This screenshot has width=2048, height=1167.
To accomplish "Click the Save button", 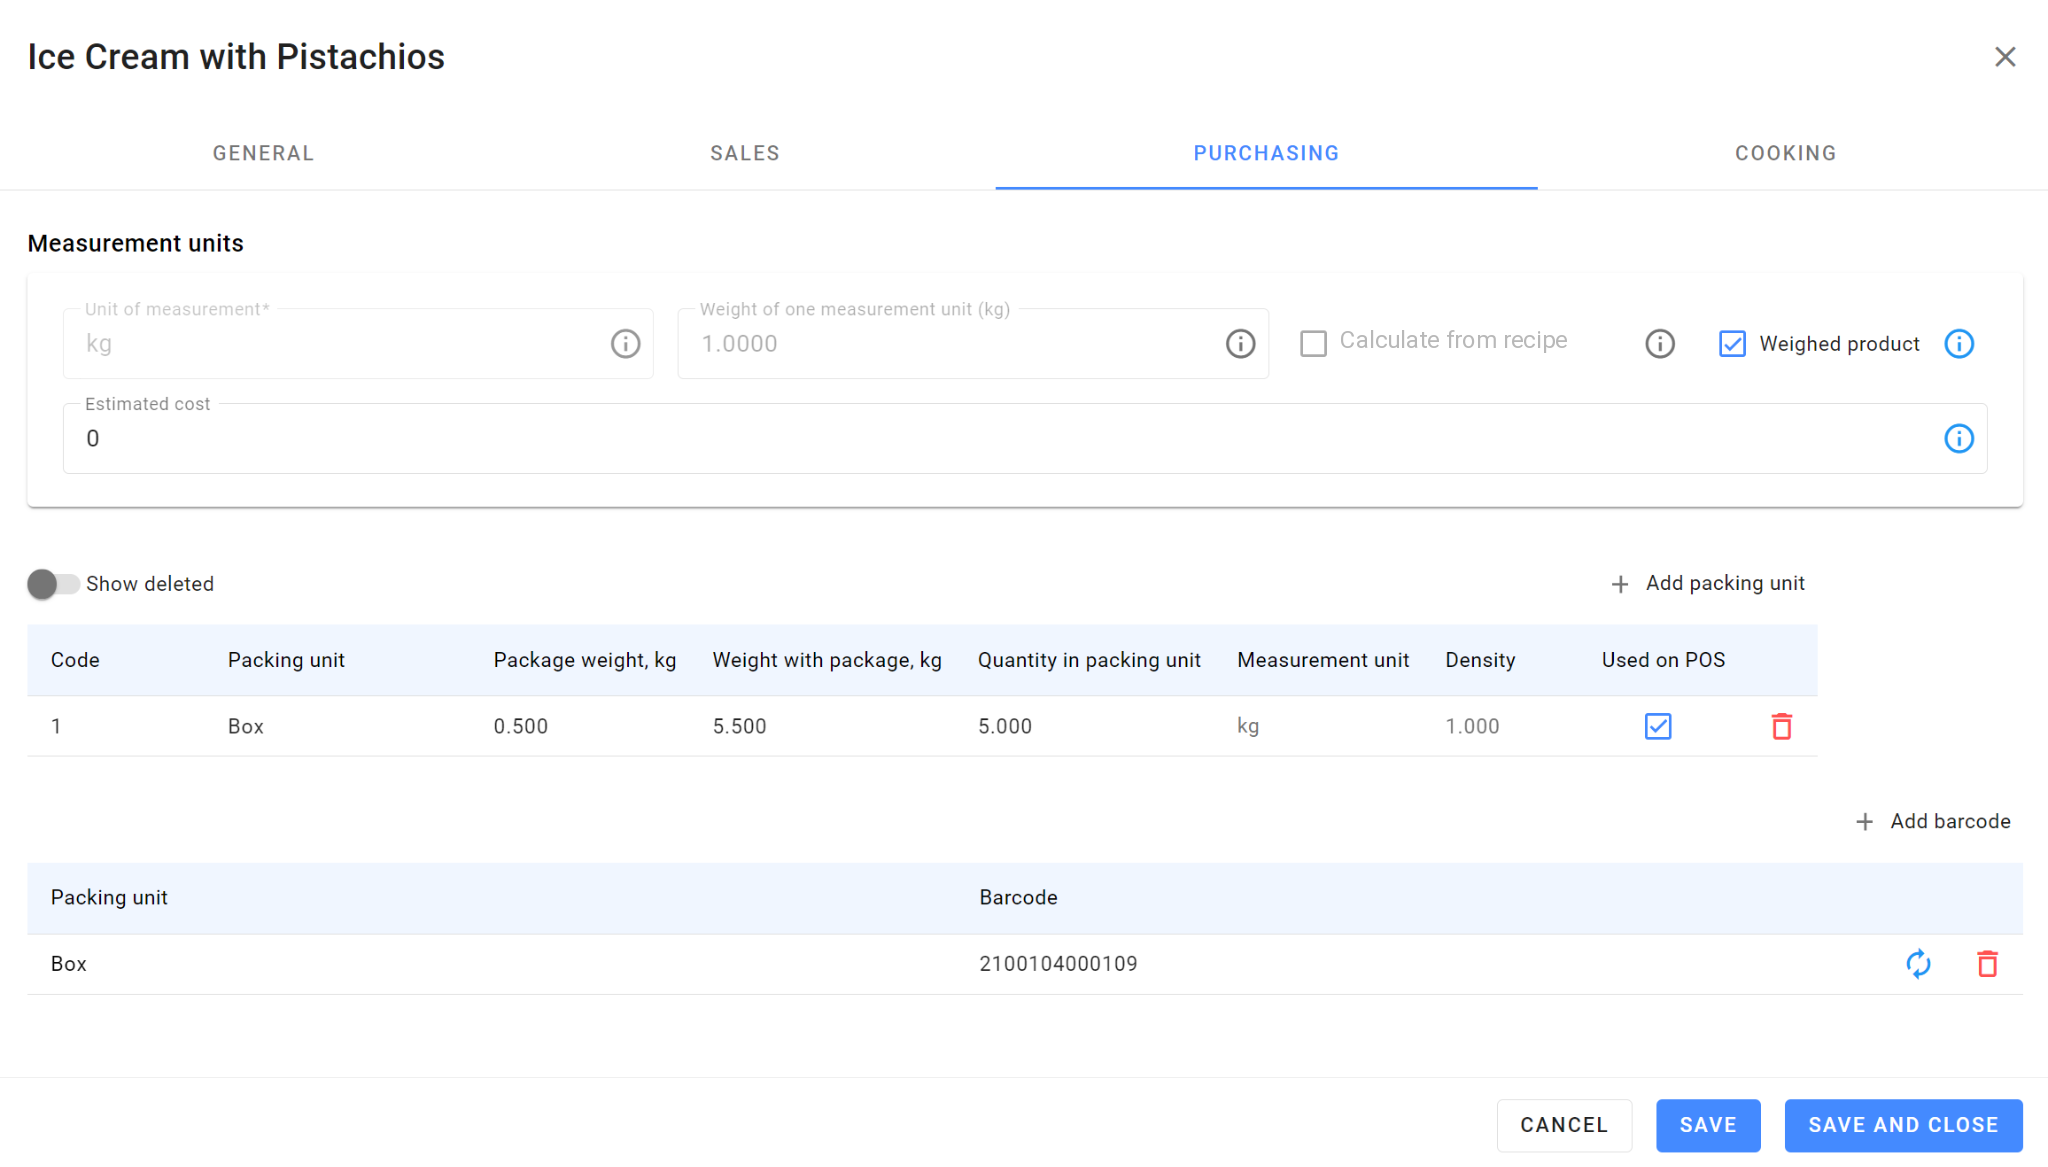I will tap(1708, 1125).
